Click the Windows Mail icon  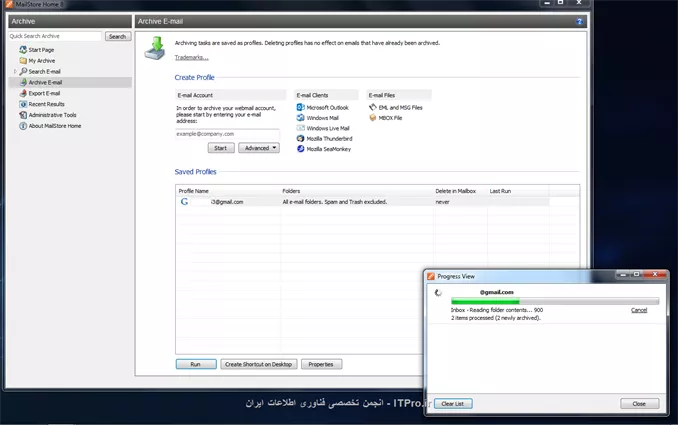(x=301, y=118)
